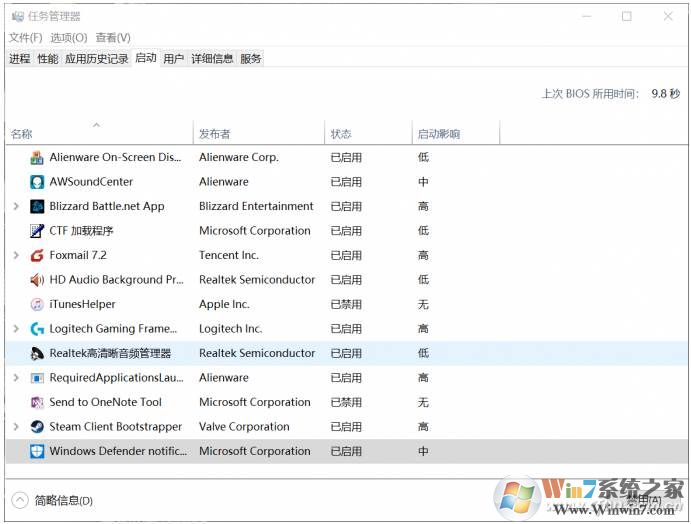Expand the Foxmail 7.2 startup entry

pyautogui.click(x=16, y=255)
